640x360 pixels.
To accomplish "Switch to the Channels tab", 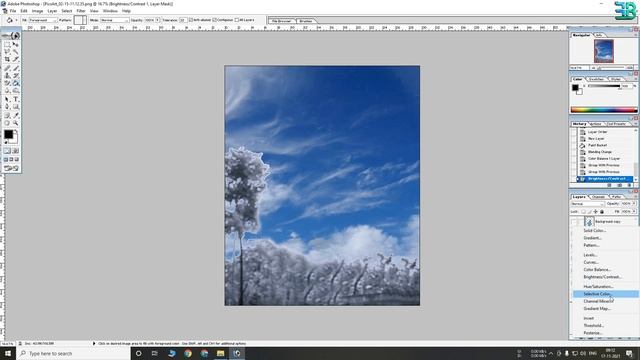I will click(x=598, y=197).
